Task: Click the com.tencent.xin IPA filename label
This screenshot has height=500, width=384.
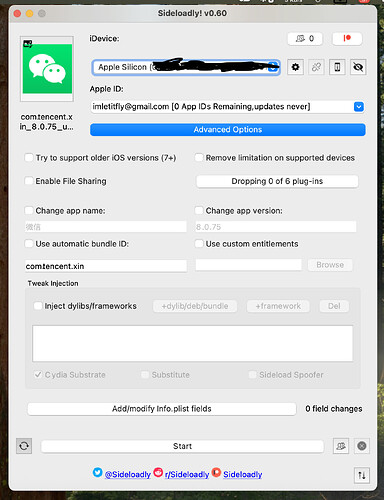Action: coord(47,122)
